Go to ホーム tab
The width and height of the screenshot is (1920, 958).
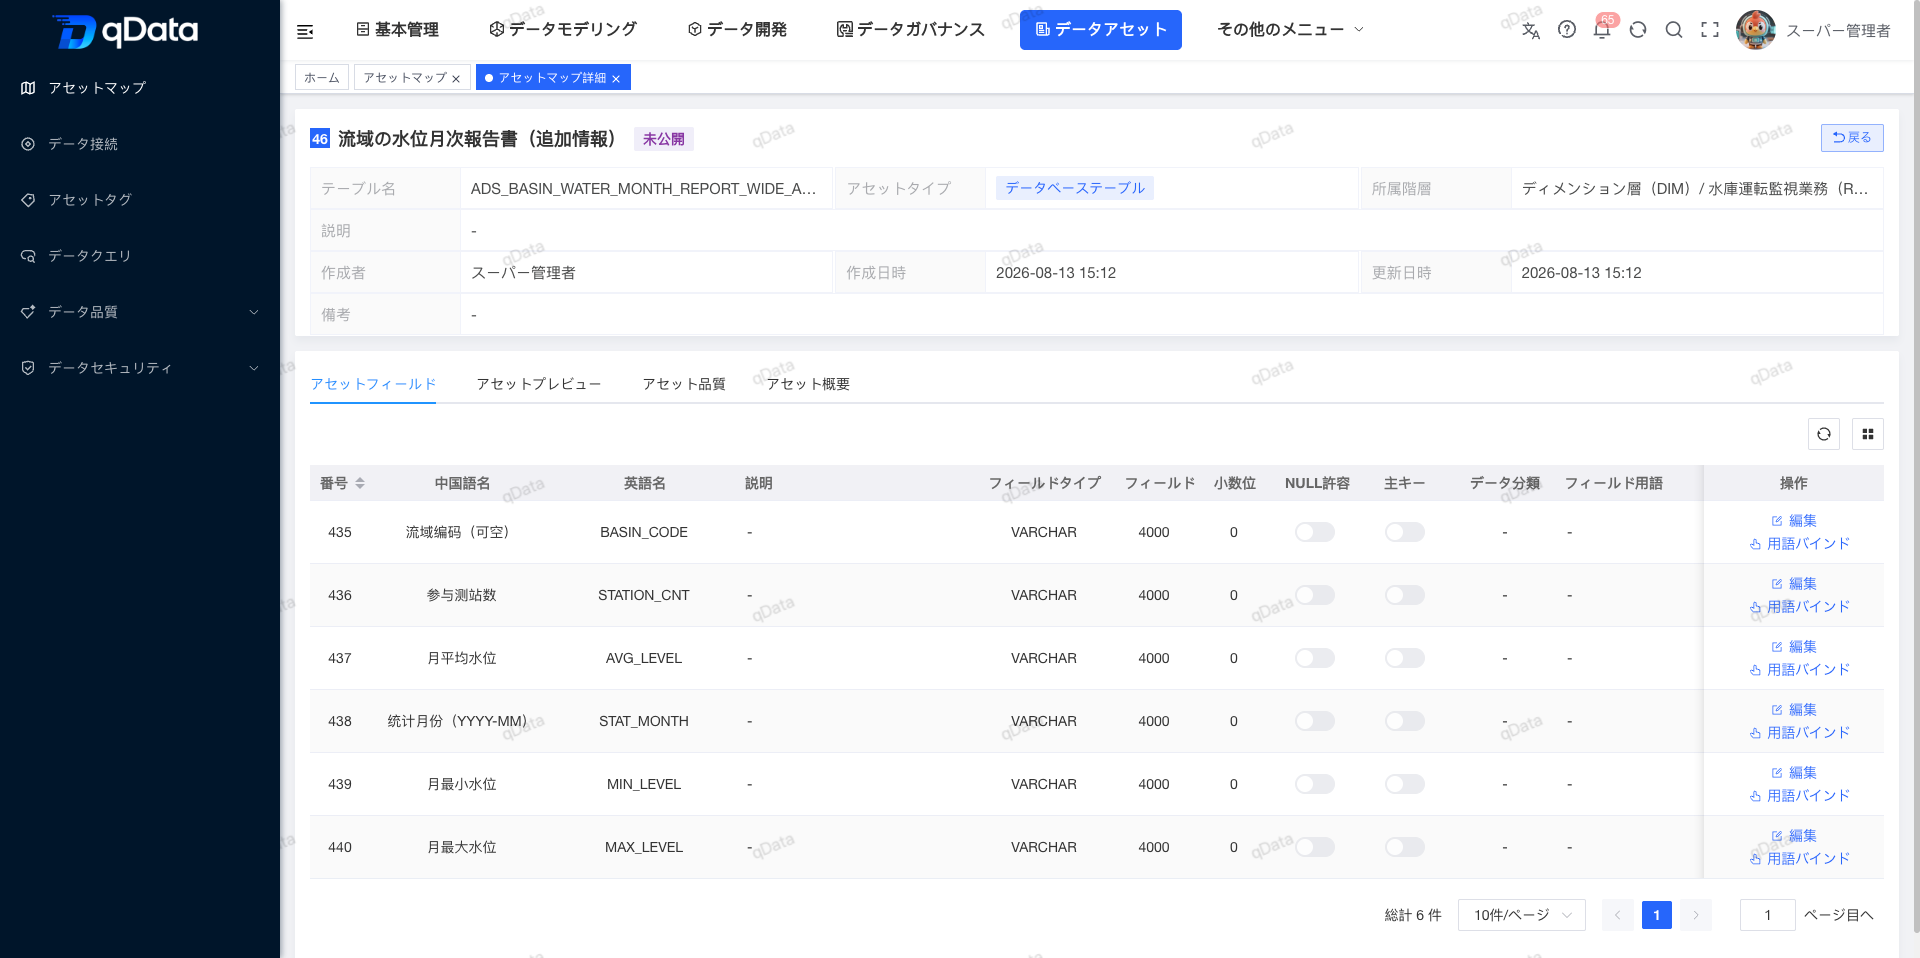pos(322,78)
